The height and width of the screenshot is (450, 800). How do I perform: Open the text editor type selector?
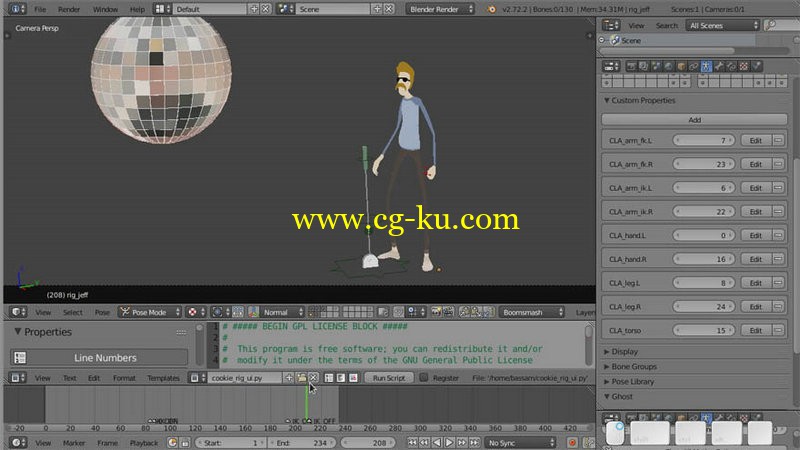18,378
